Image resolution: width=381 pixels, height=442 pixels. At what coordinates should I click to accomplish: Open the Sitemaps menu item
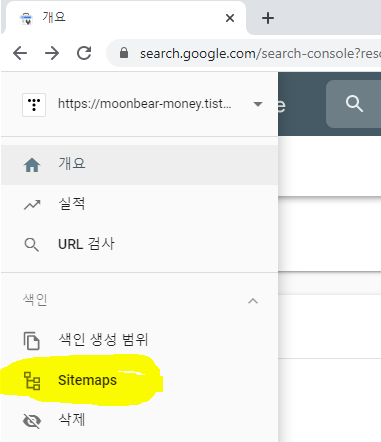(x=139, y=381)
